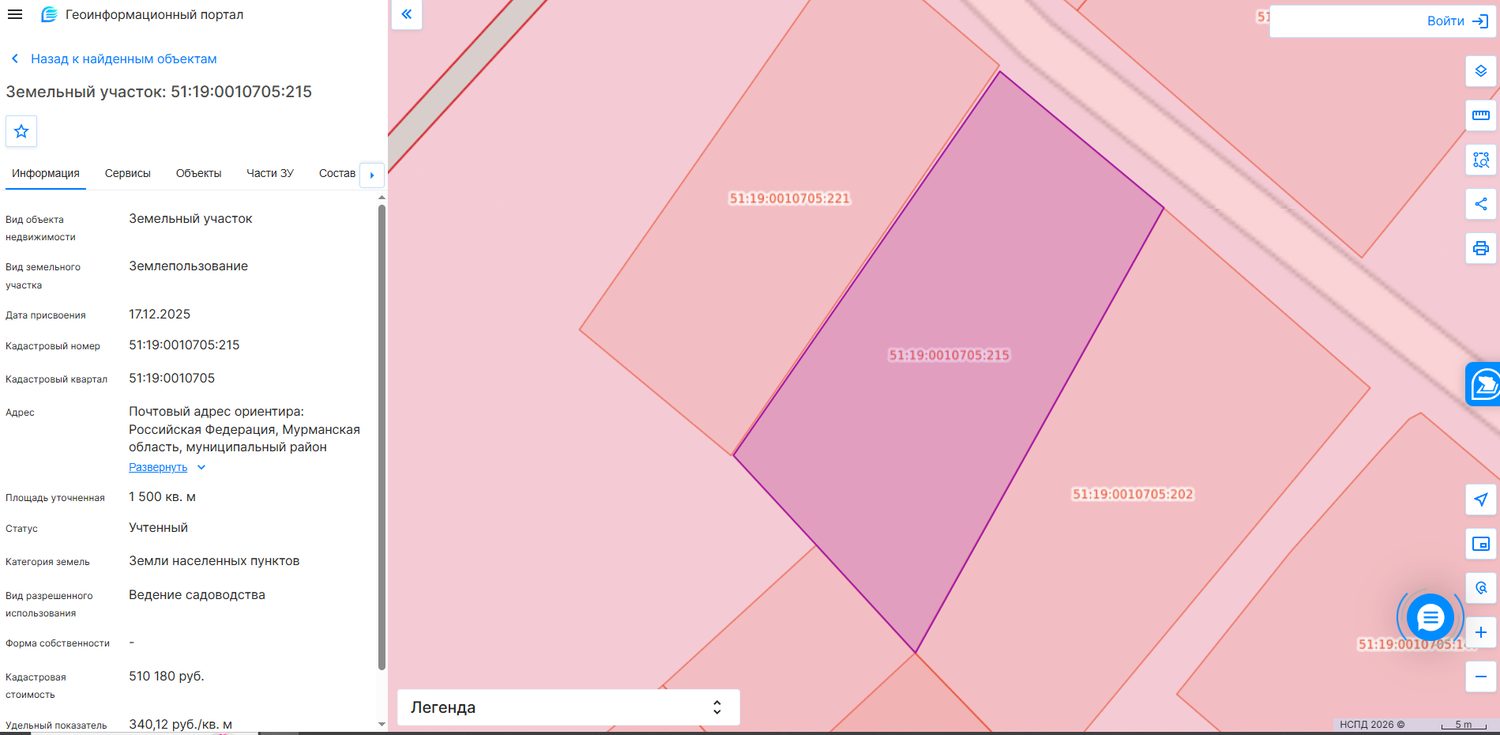Click the cadastral quarter value 51:19:0010705
The image size is (1500, 735).
click(172, 378)
